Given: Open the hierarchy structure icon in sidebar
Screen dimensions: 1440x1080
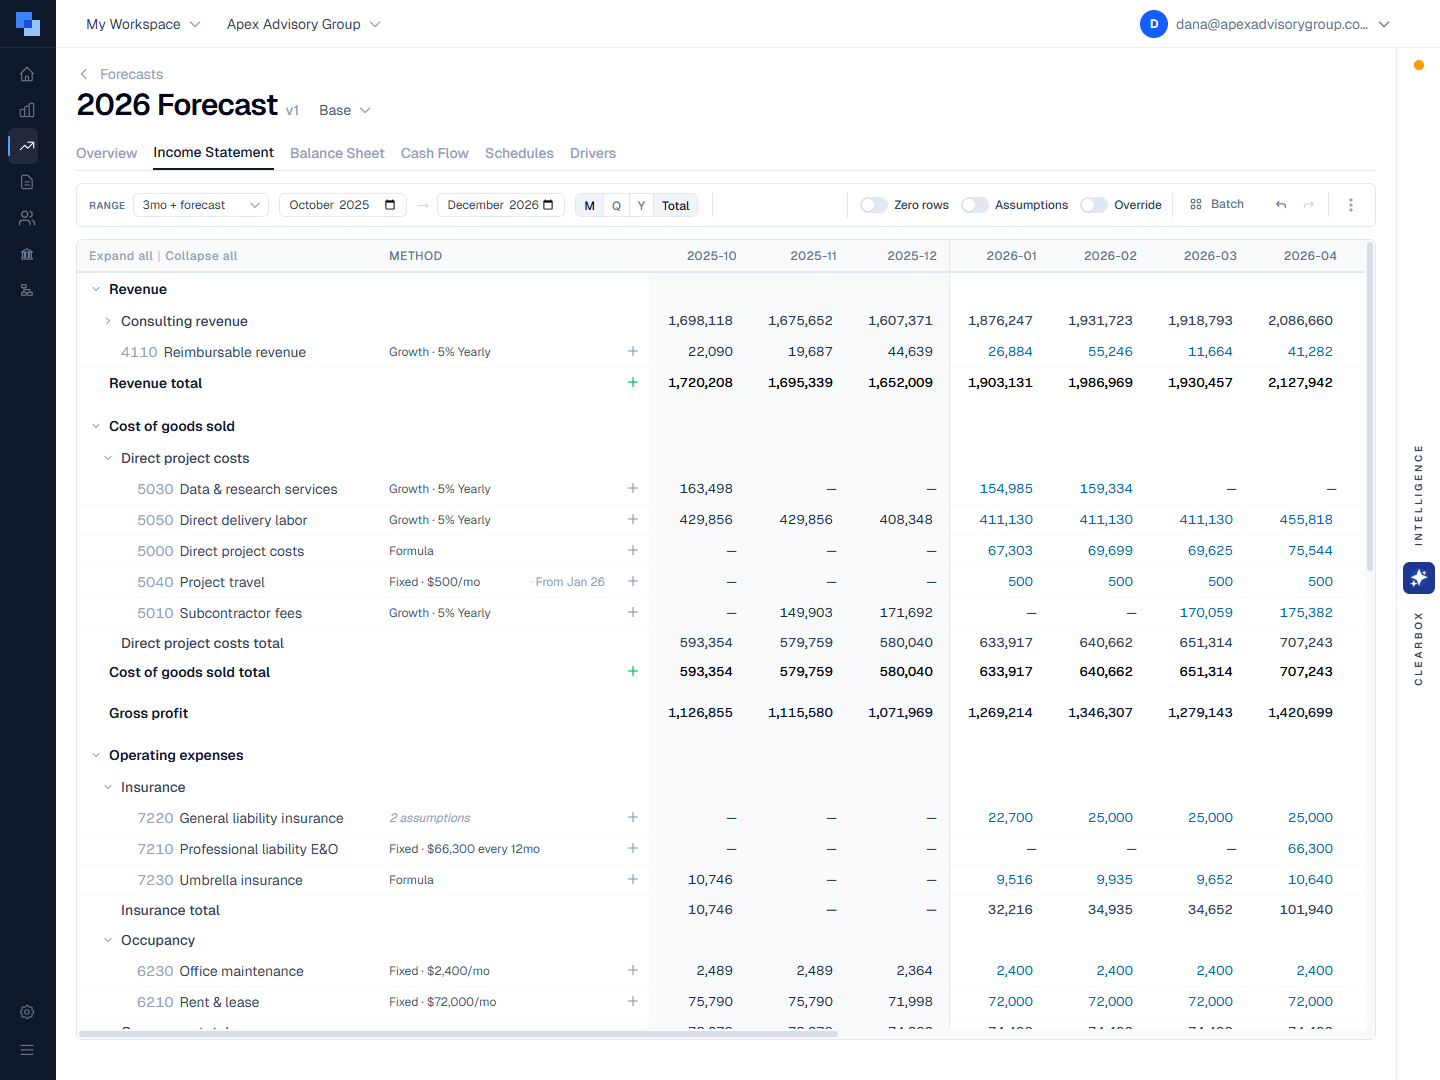Looking at the screenshot, I should click(x=27, y=290).
